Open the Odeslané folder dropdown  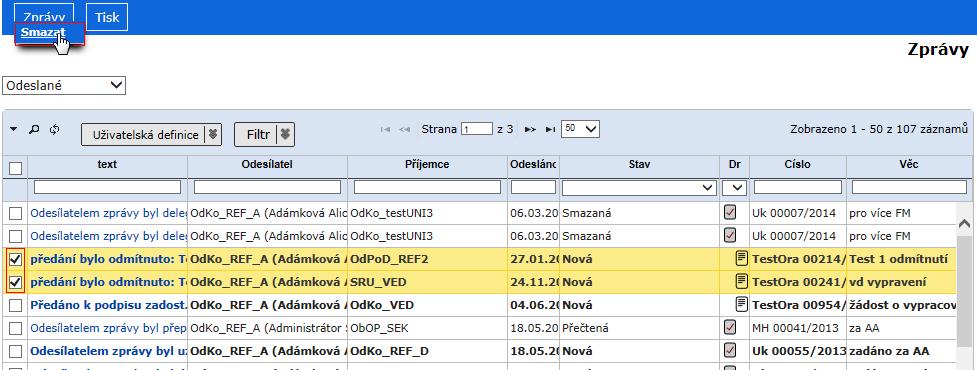64,86
